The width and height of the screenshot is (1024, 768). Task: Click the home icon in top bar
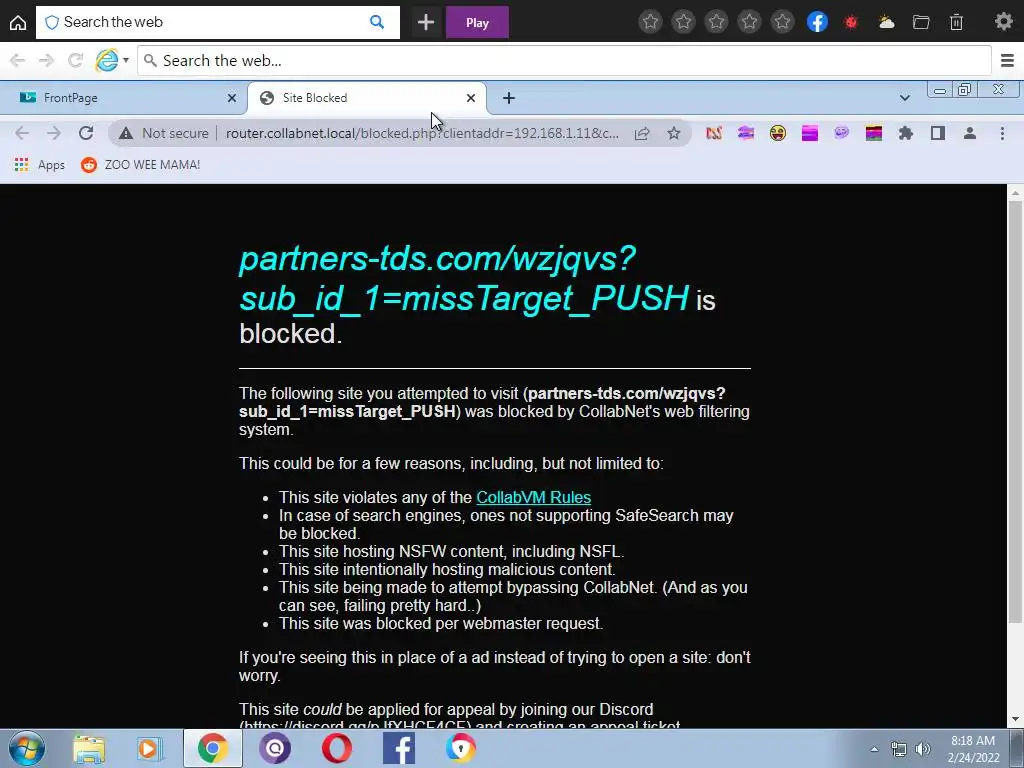[18, 22]
